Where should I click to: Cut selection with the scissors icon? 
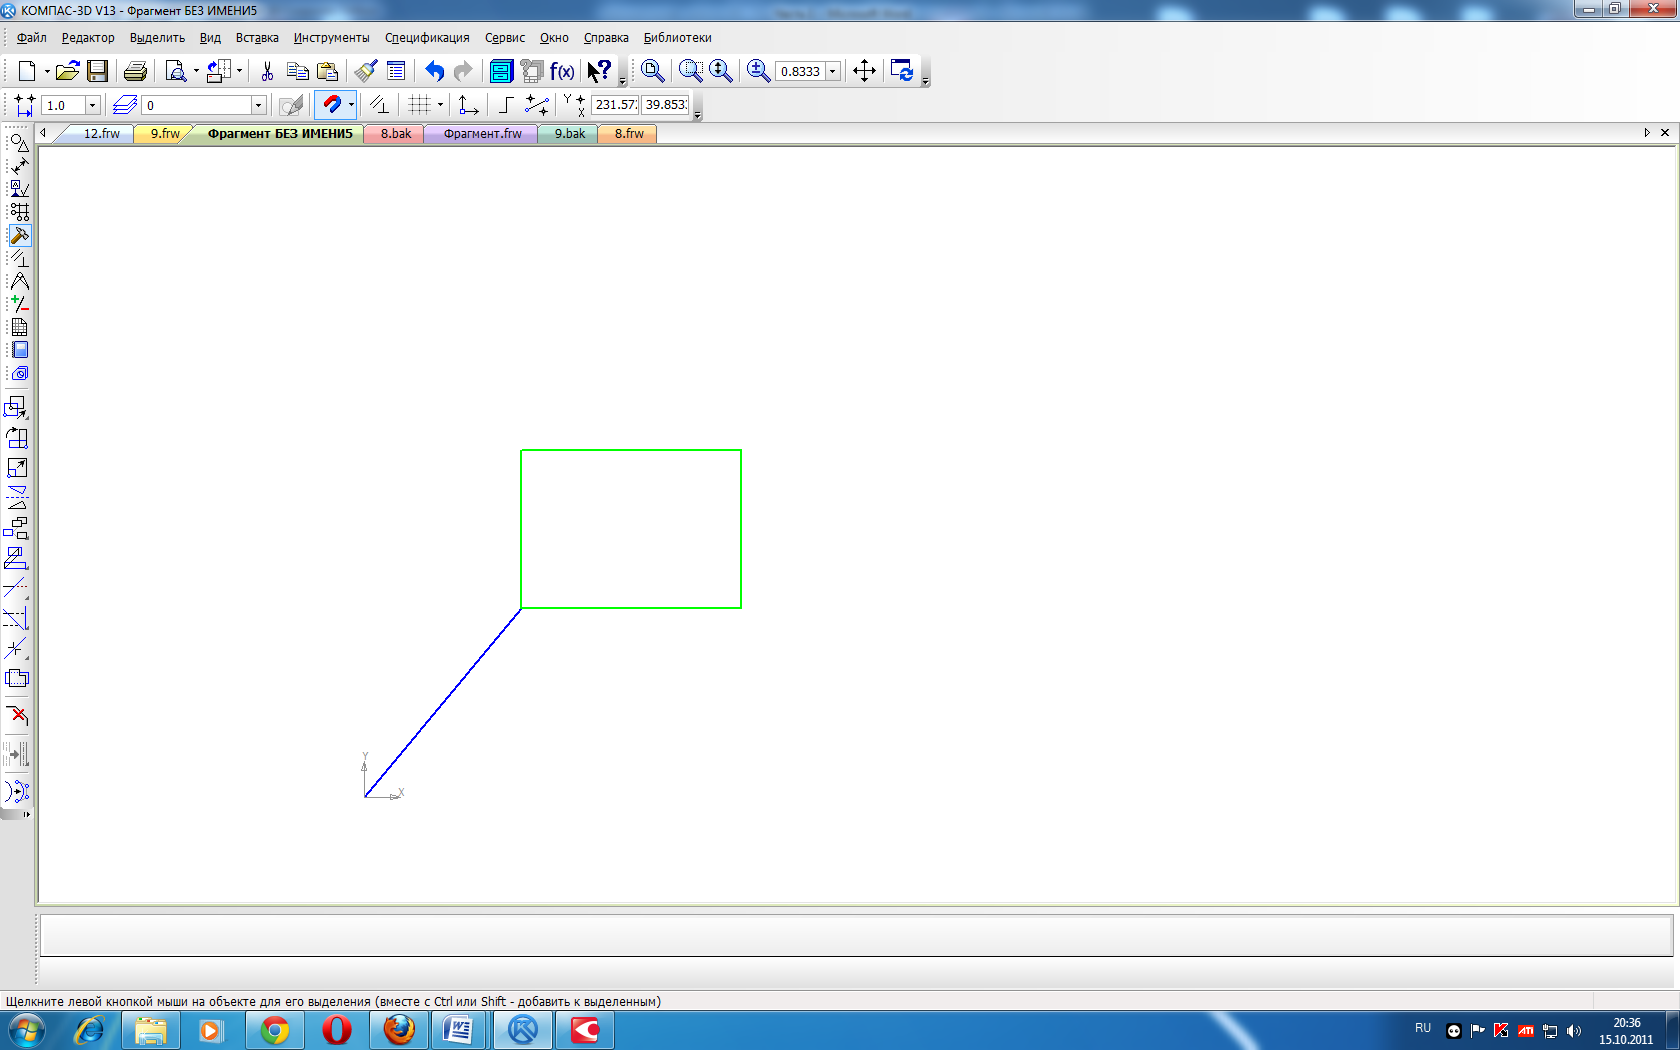(x=267, y=71)
